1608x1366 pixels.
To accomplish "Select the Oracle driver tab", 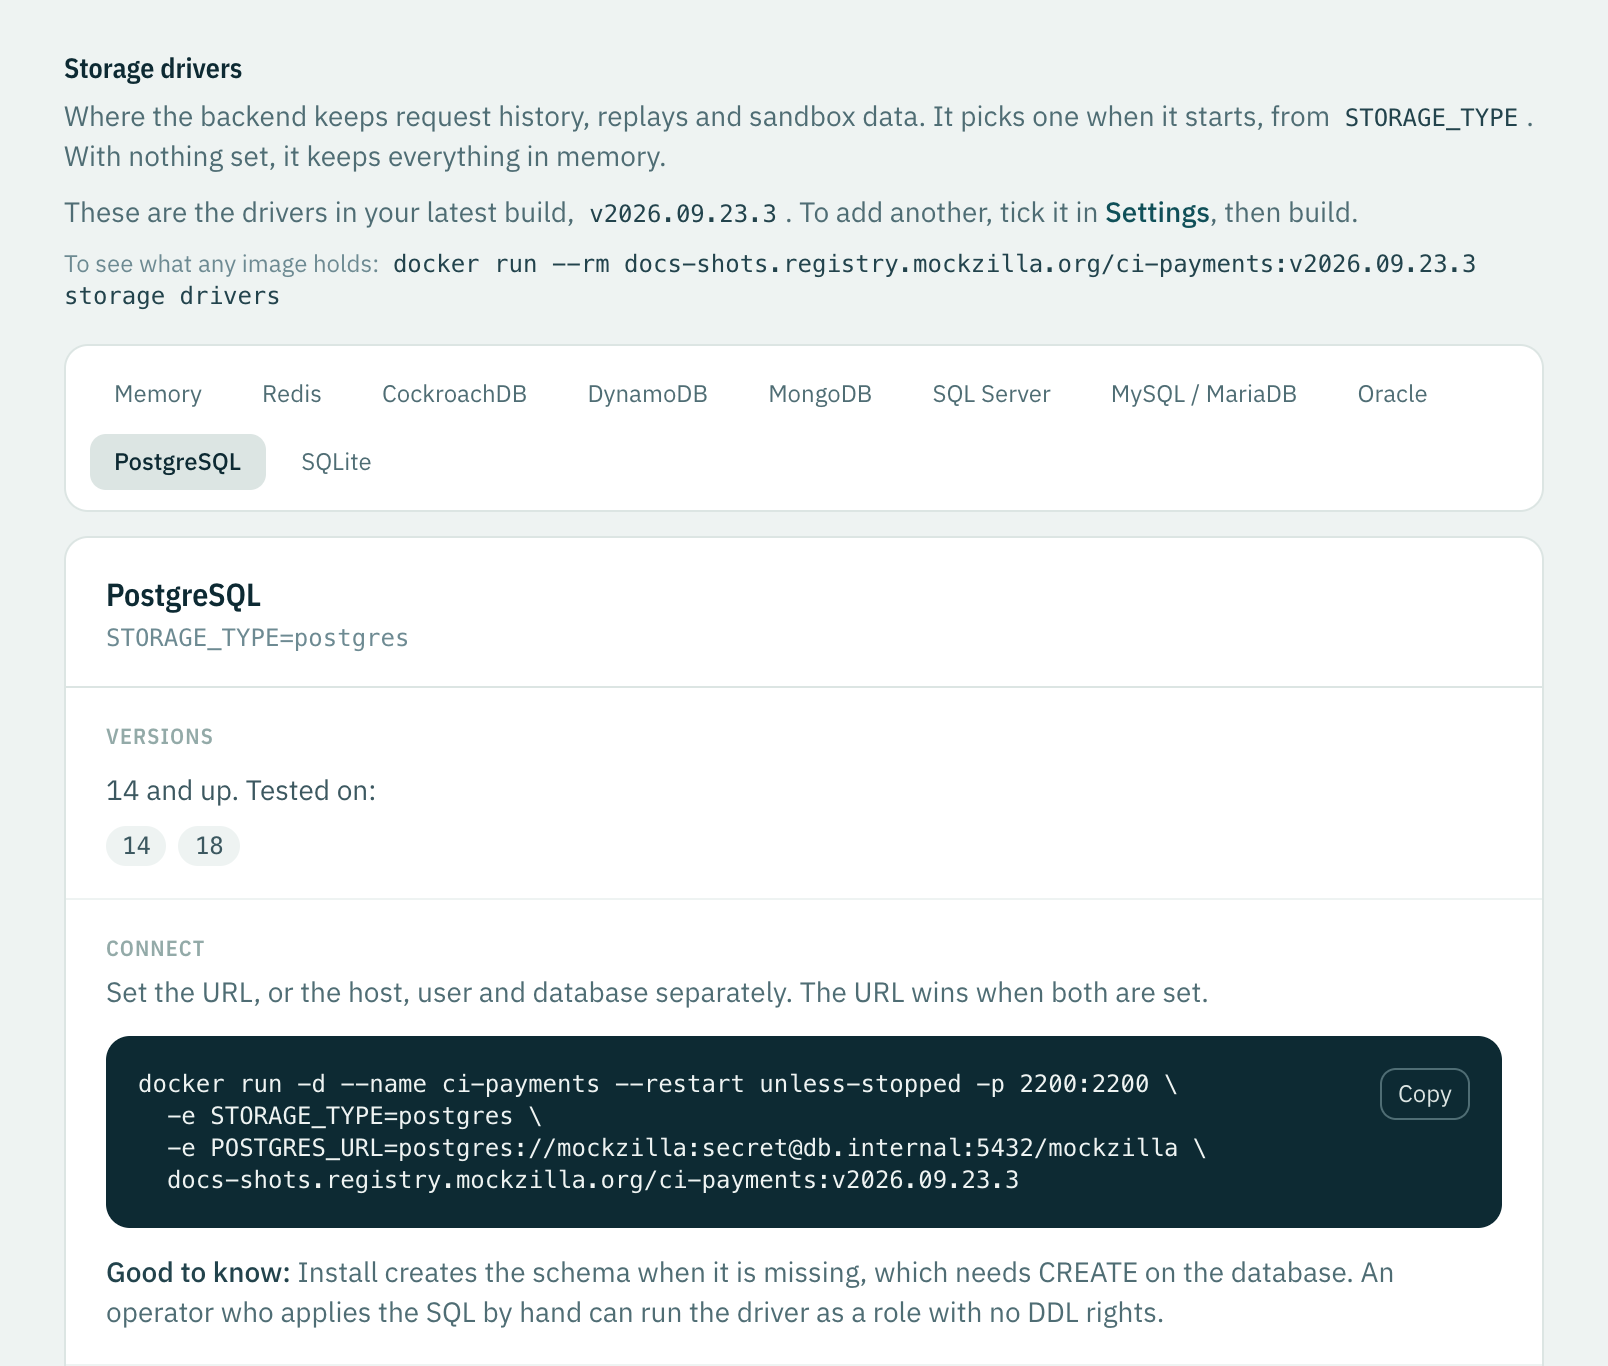I will tap(1392, 394).
